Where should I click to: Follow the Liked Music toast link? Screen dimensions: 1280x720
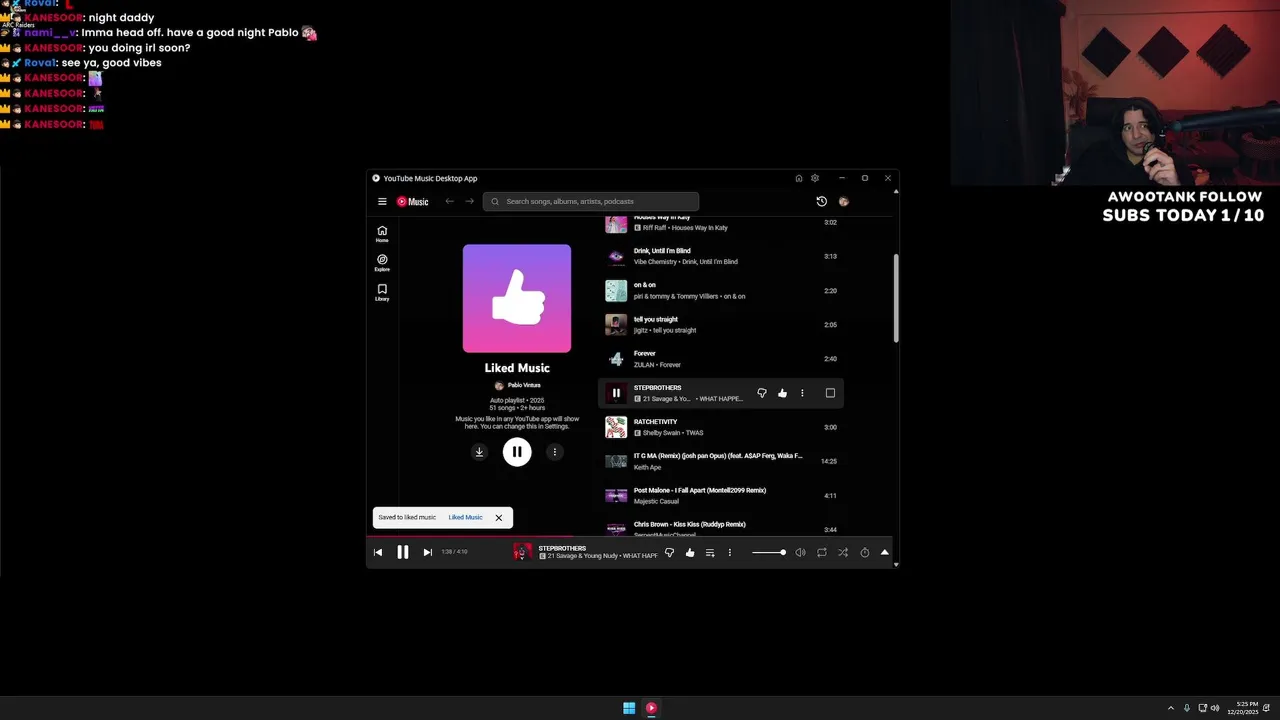465,517
